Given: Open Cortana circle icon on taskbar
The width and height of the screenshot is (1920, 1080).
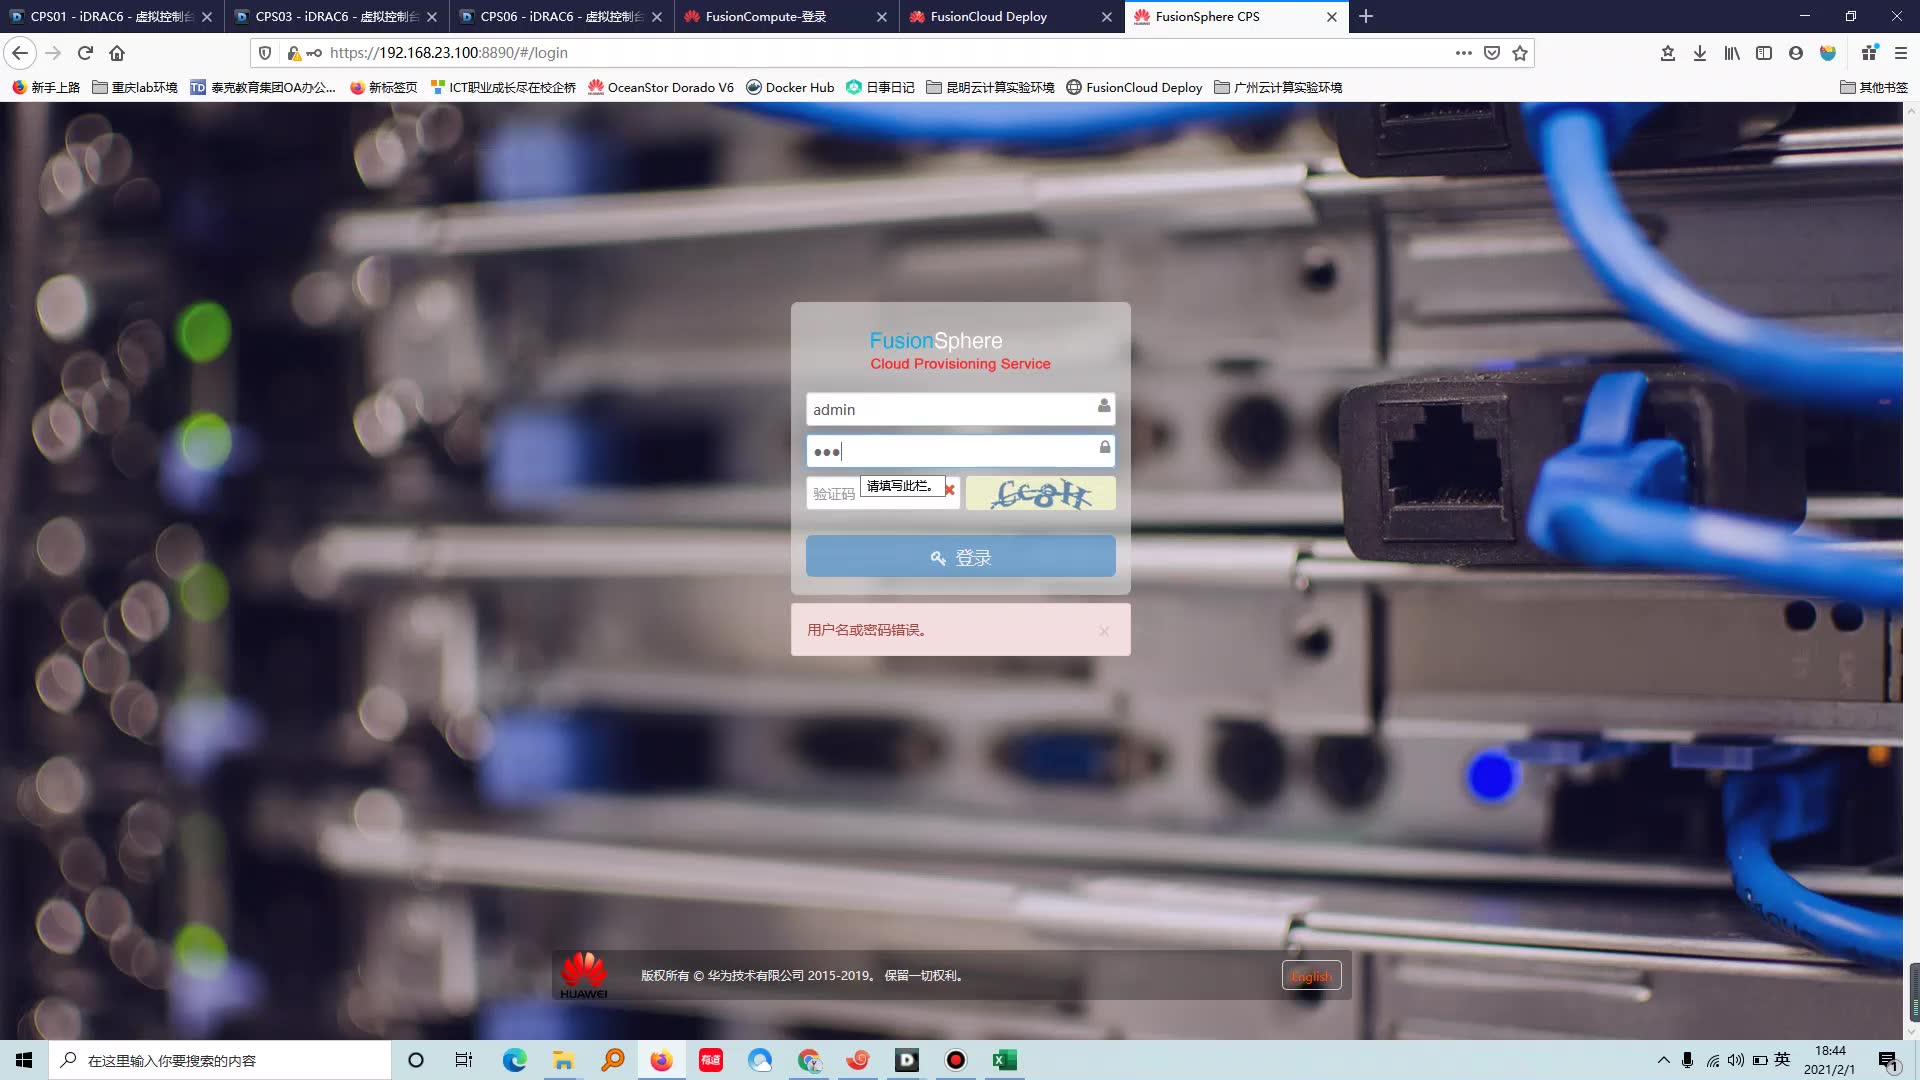Looking at the screenshot, I should click(416, 1060).
